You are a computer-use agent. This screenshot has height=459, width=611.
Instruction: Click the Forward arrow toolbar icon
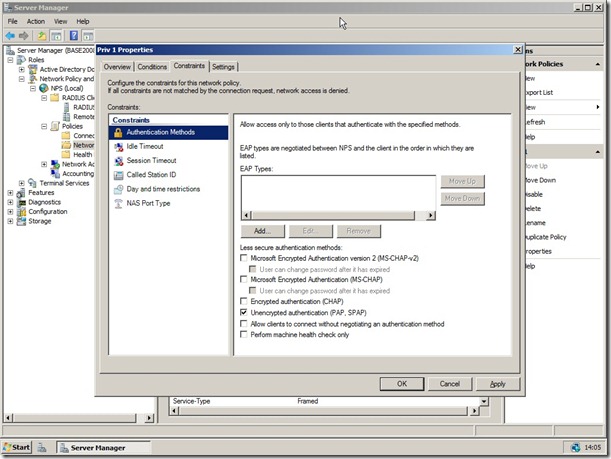coord(24,36)
